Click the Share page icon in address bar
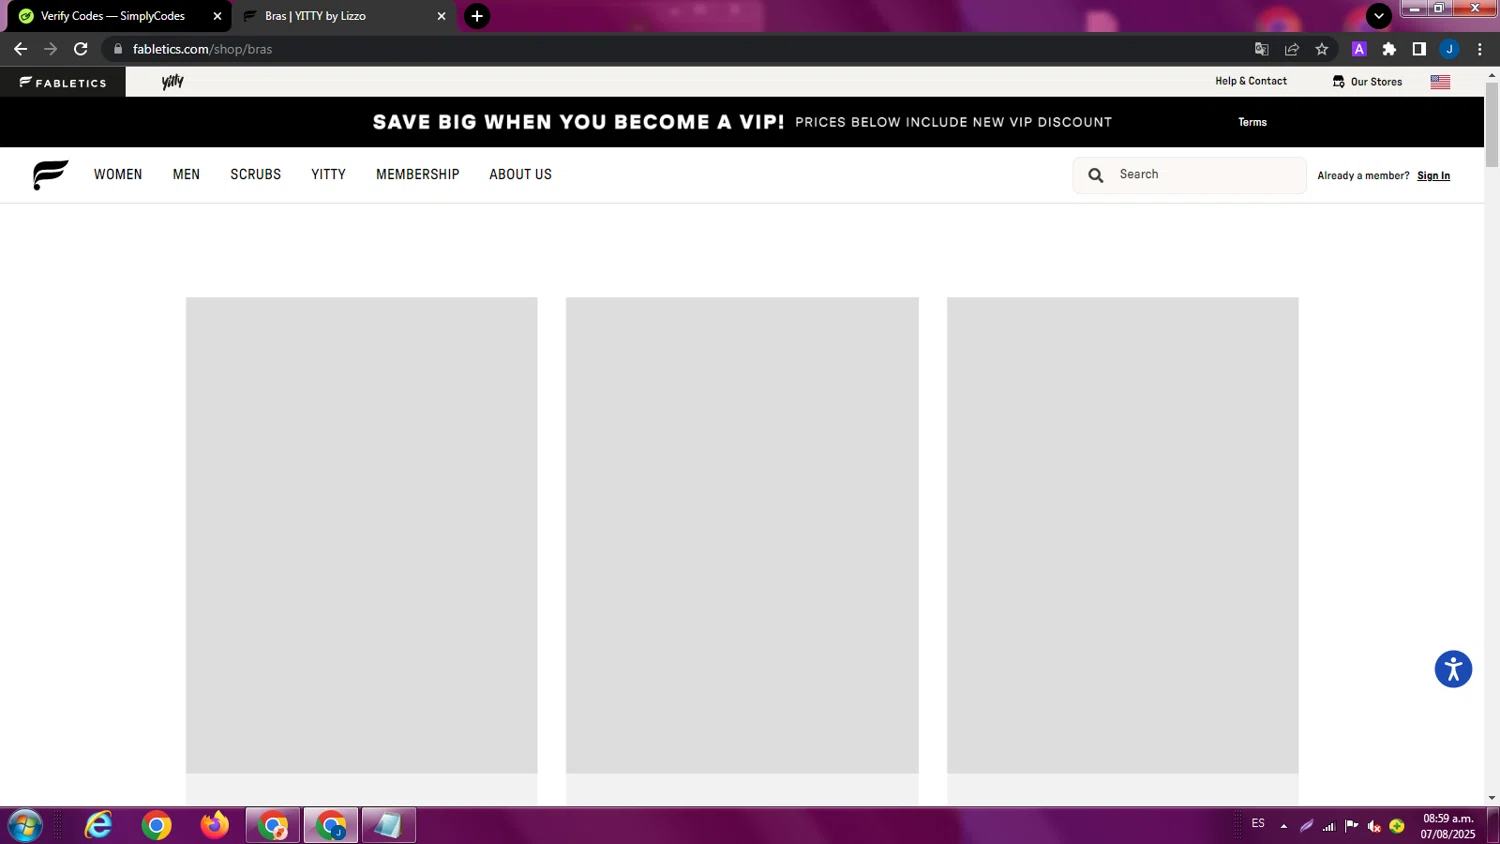The height and width of the screenshot is (844, 1500). pyautogui.click(x=1292, y=49)
